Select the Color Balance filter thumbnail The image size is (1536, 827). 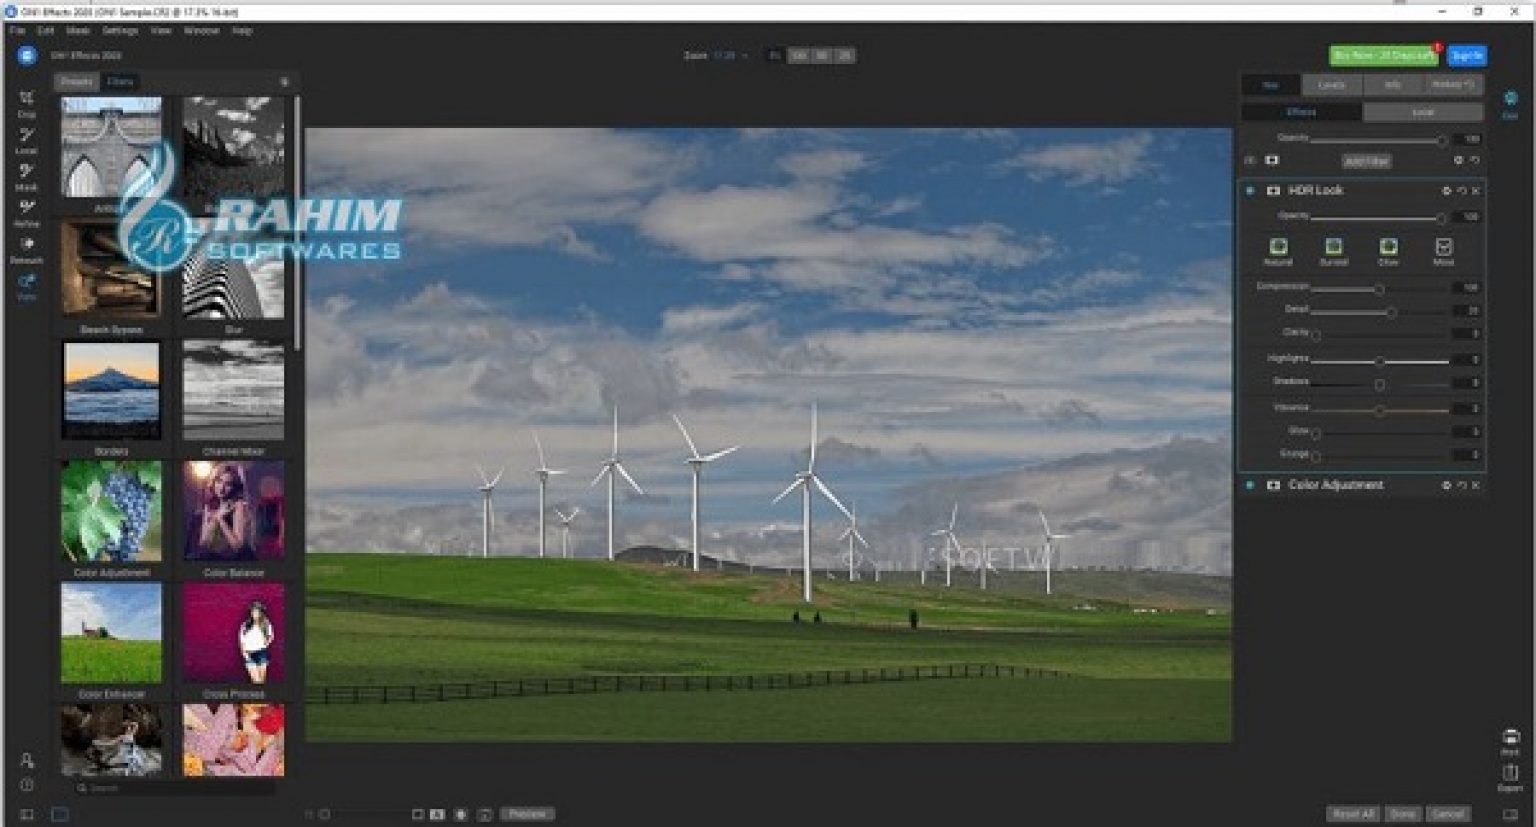(232, 512)
